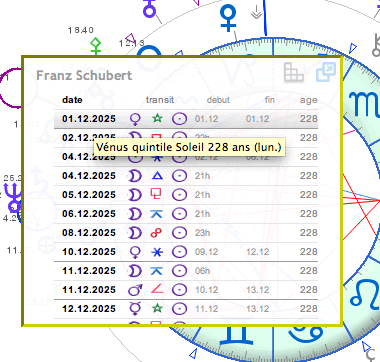Screen dimensions: 380x362
Task: Click the debut column header
Action: (x=218, y=100)
